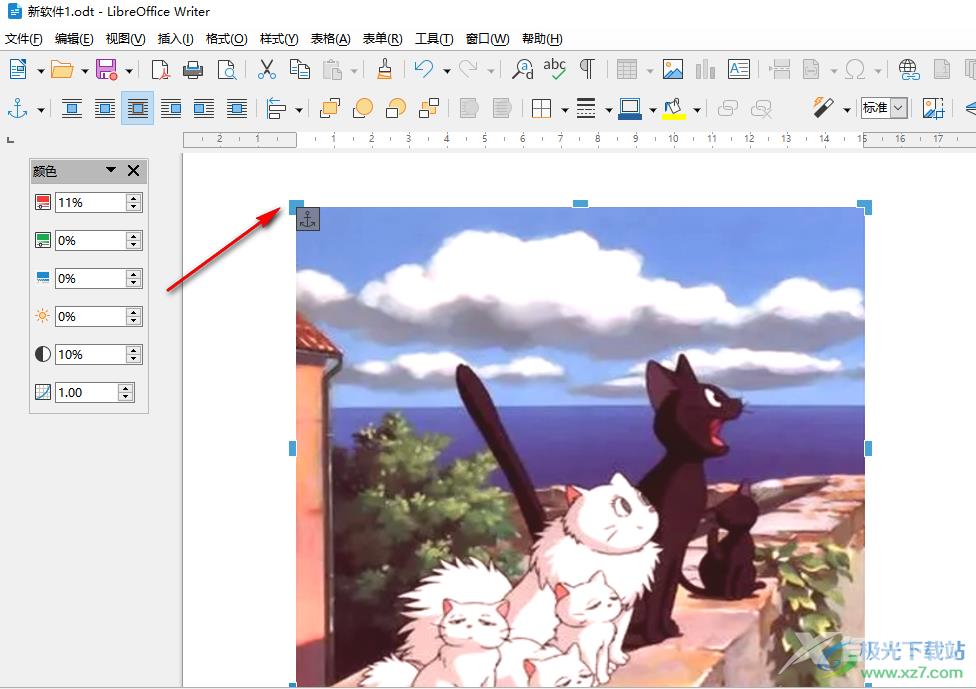Click the New document icon

18,69
